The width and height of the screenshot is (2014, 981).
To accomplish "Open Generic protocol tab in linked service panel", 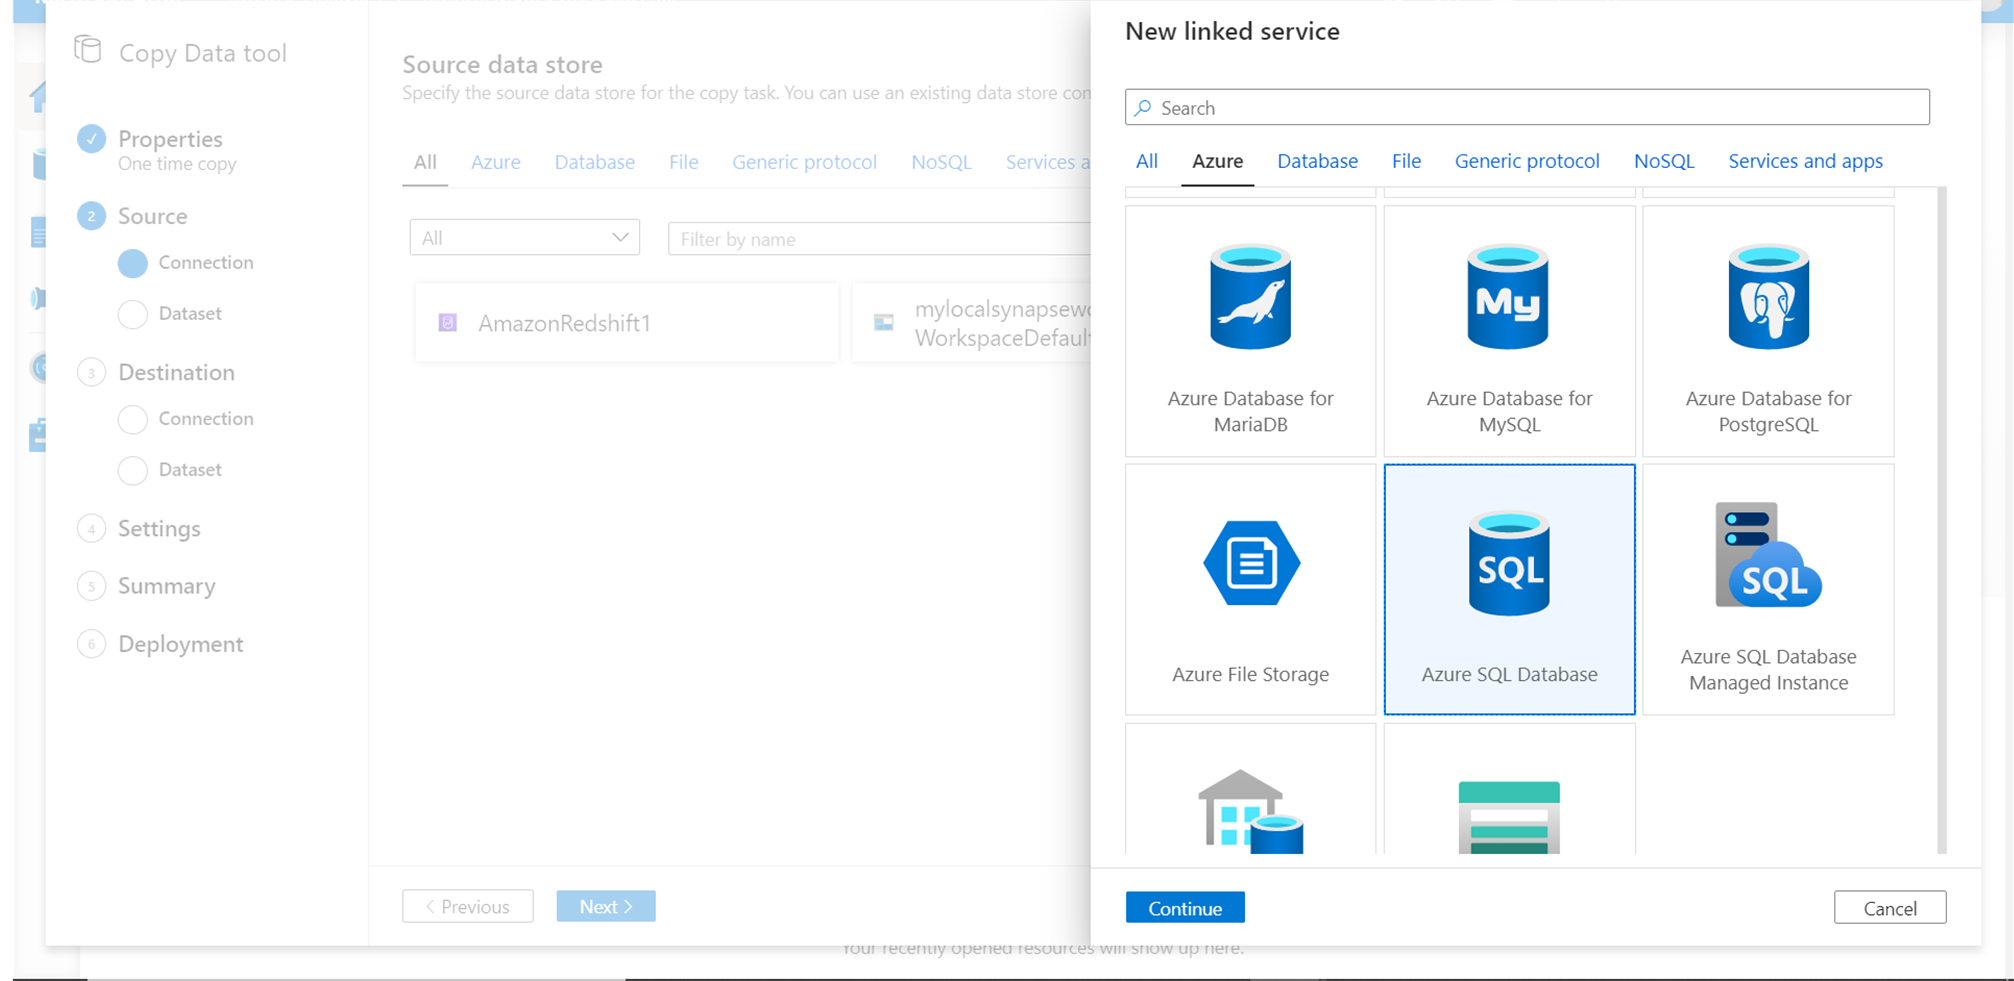I will 1527,161.
